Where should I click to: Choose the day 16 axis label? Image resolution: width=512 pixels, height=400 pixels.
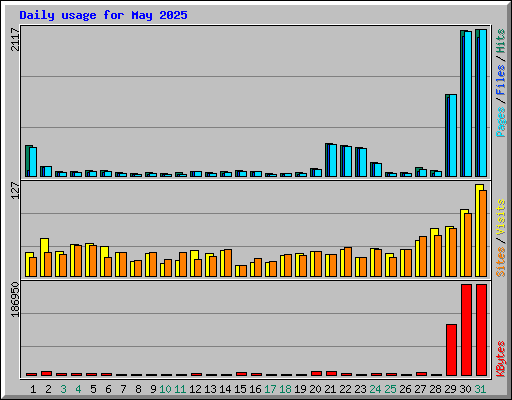(255, 389)
